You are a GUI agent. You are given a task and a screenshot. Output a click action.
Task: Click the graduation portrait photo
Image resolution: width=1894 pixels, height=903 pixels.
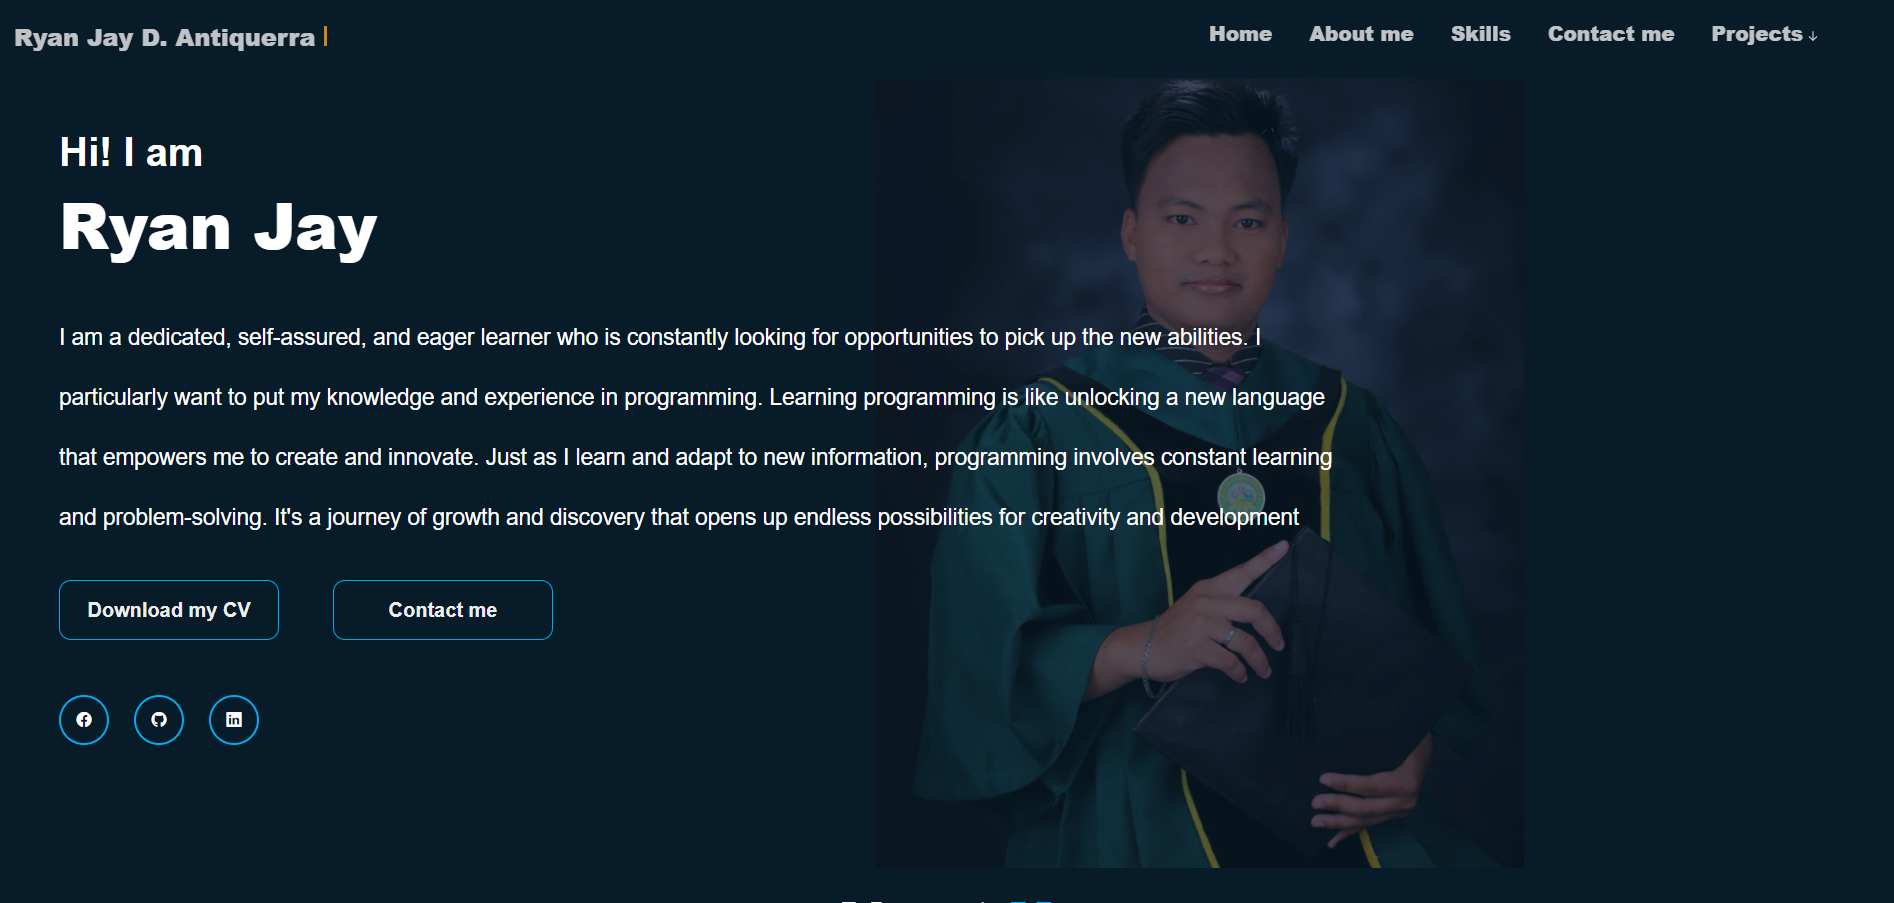pos(1199,473)
